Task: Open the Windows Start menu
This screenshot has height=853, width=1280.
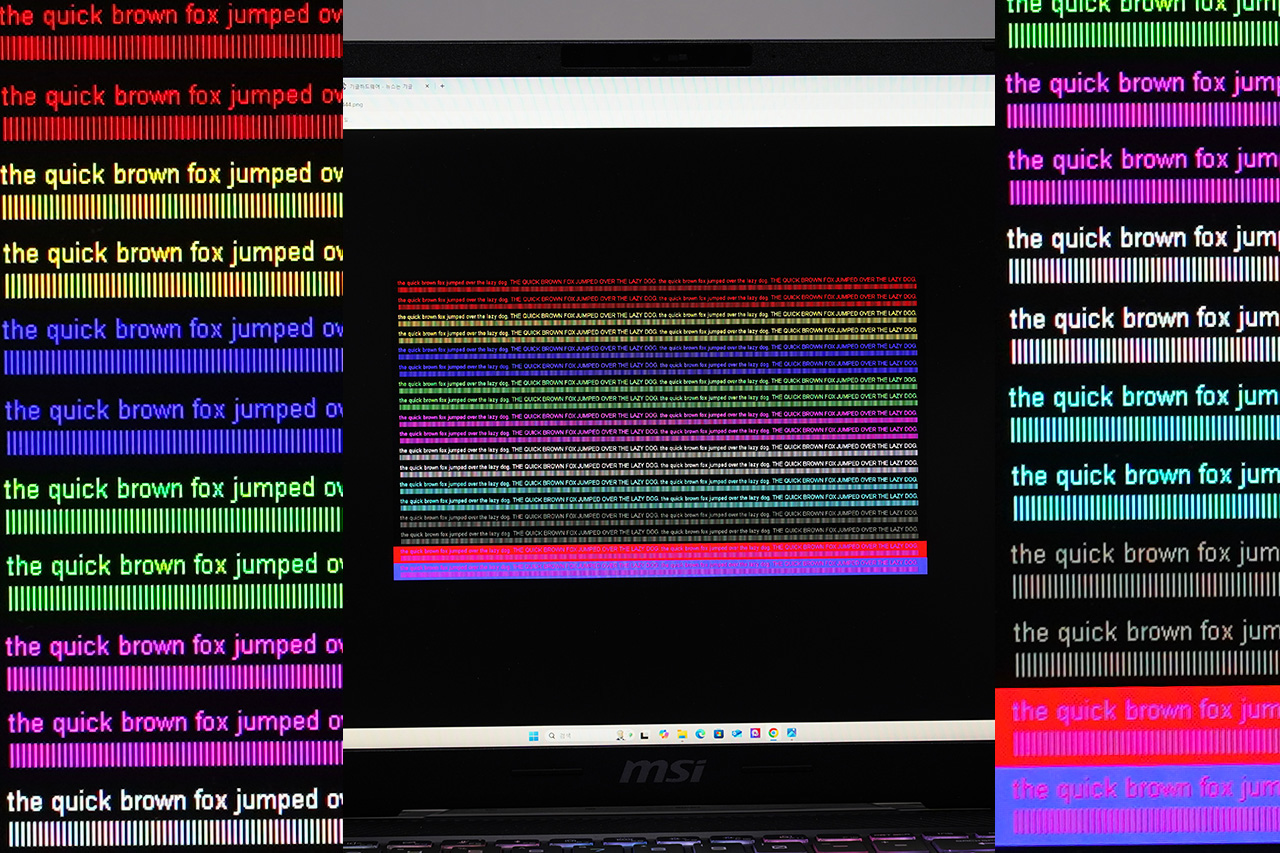Action: click(x=533, y=736)
